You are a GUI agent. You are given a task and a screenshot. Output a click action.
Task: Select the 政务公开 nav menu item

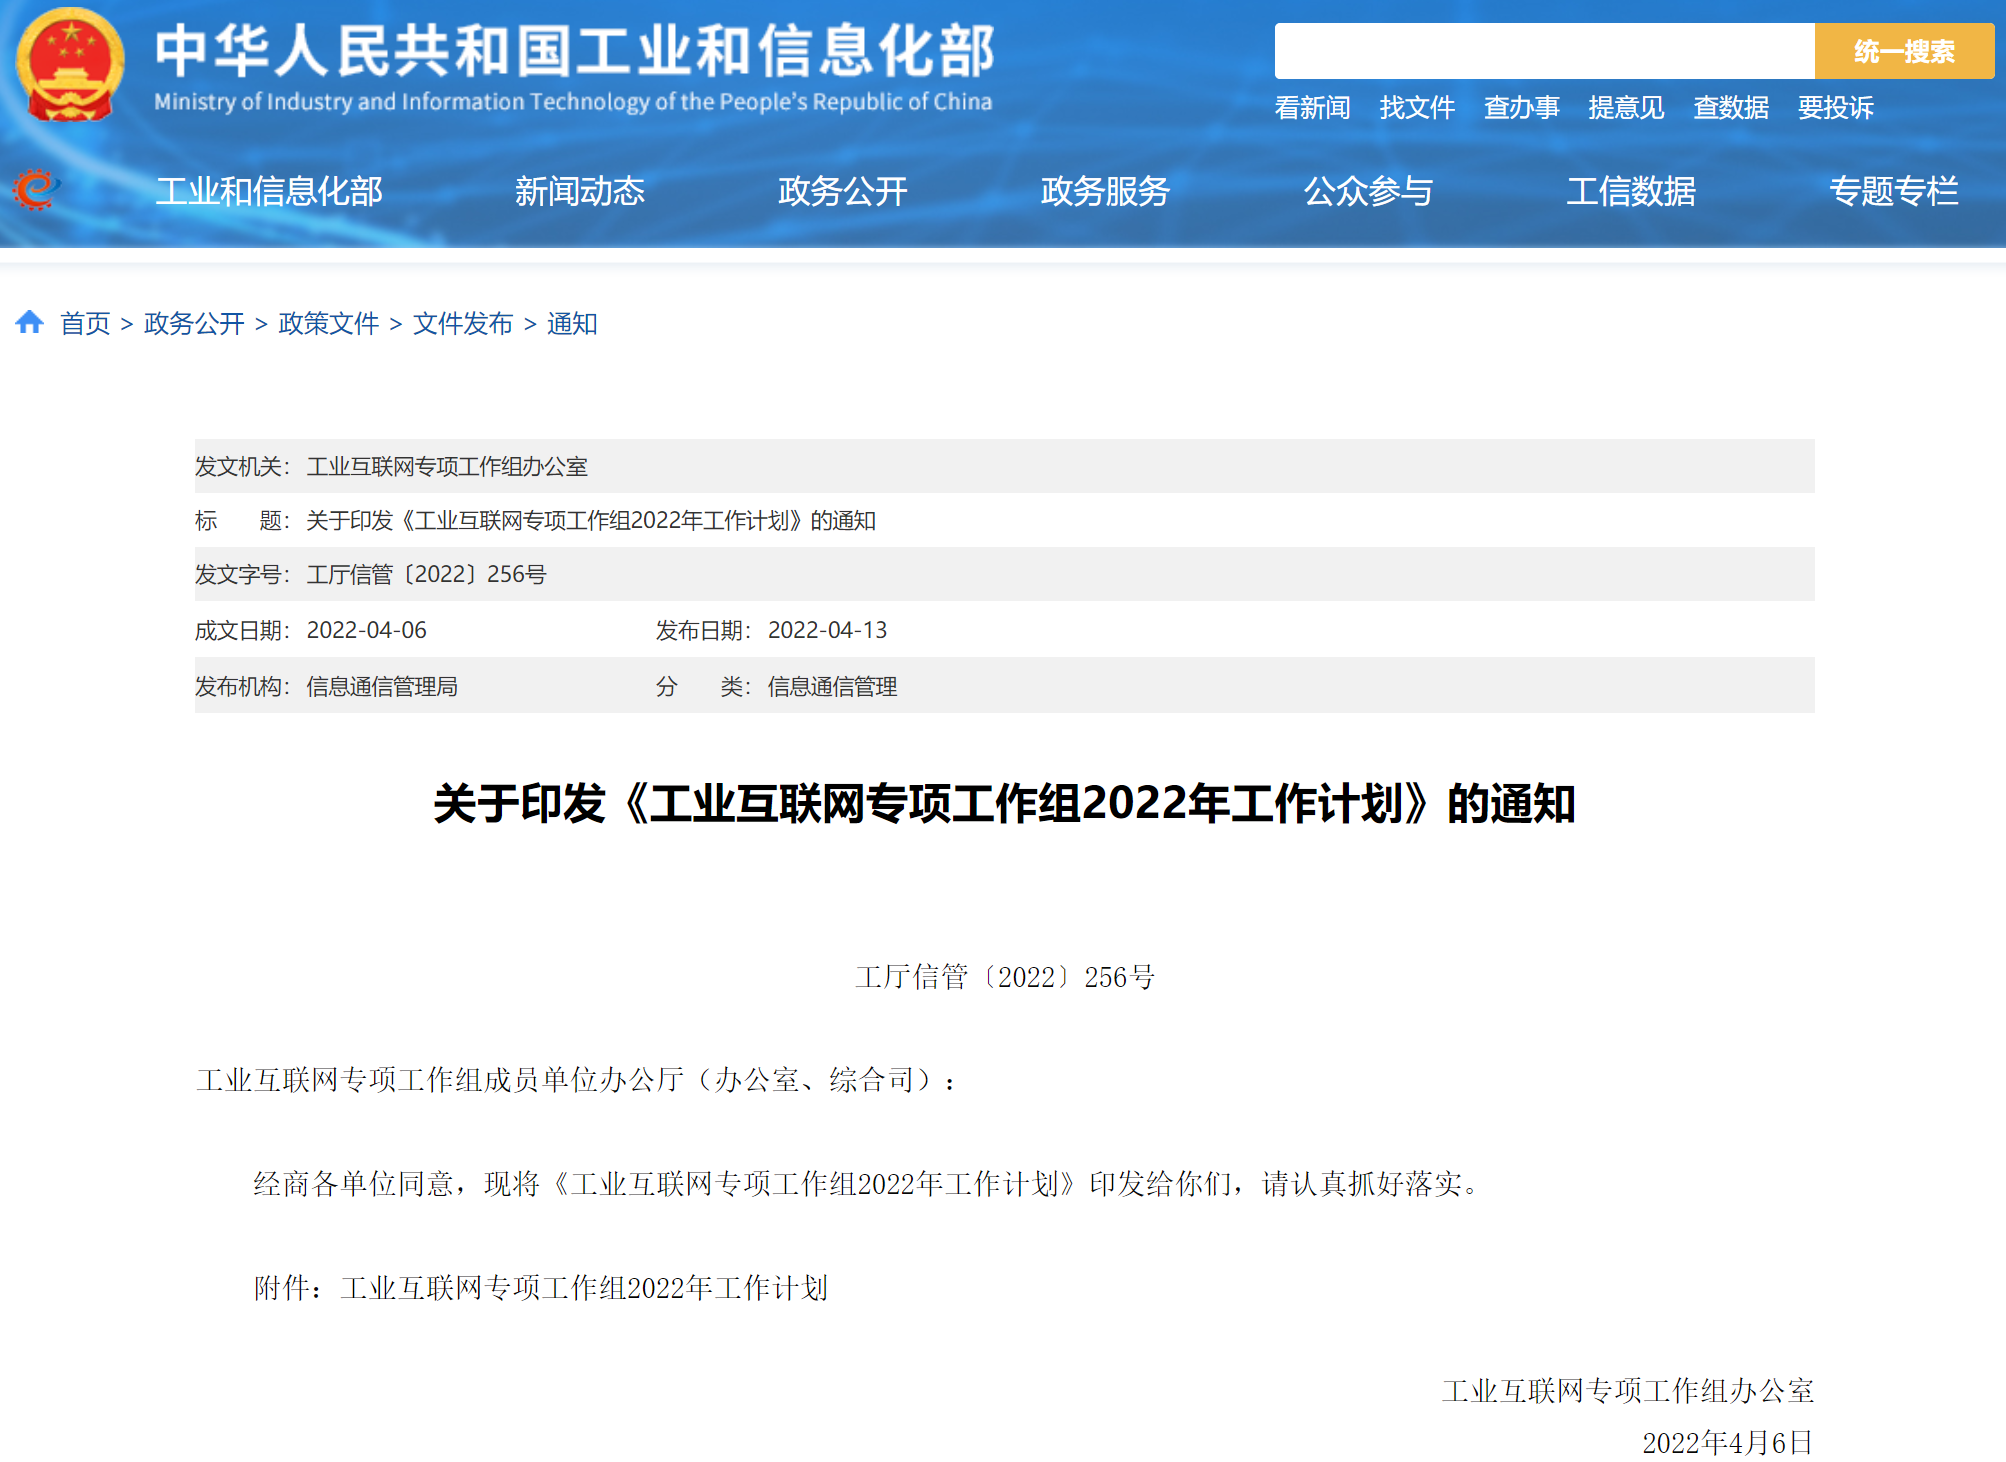pyautogui.click(x=842, y=191)
